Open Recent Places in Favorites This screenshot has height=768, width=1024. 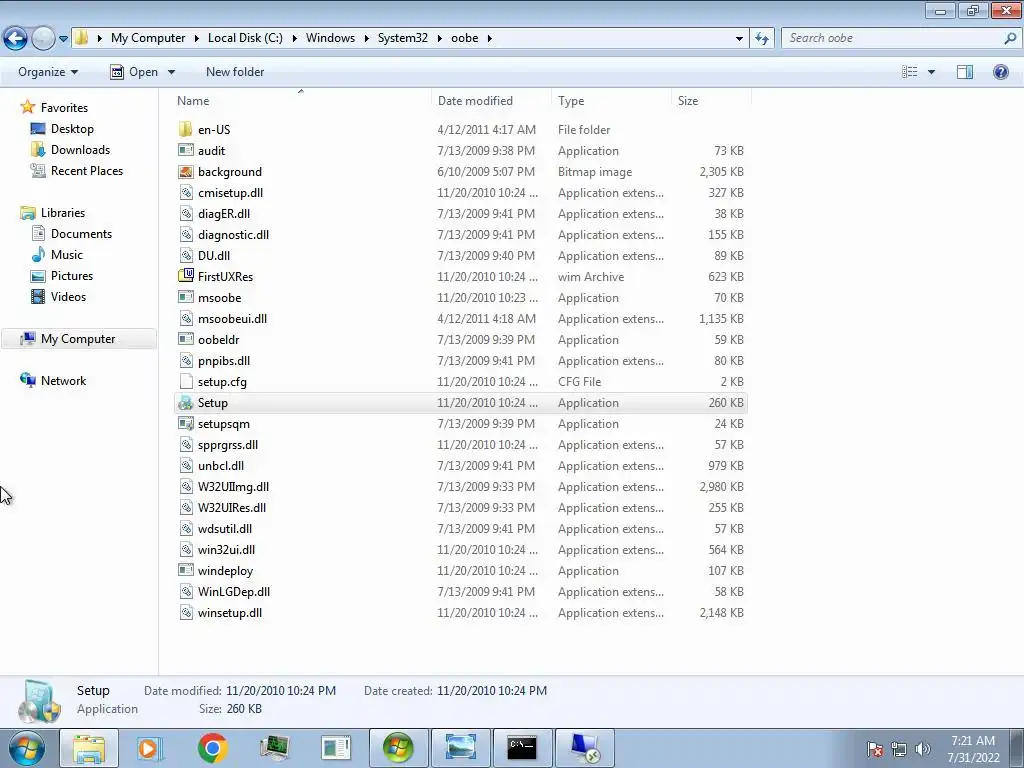pos(87,170)
